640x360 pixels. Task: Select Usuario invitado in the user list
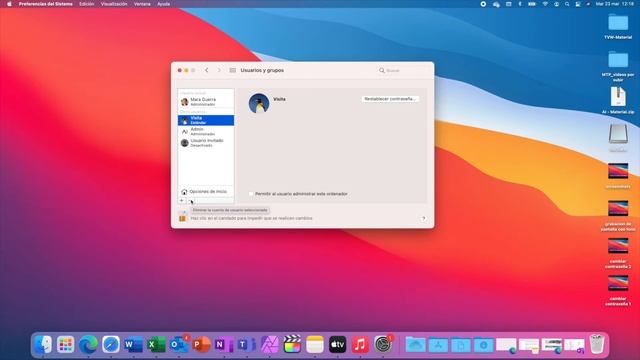pos(206,143)
